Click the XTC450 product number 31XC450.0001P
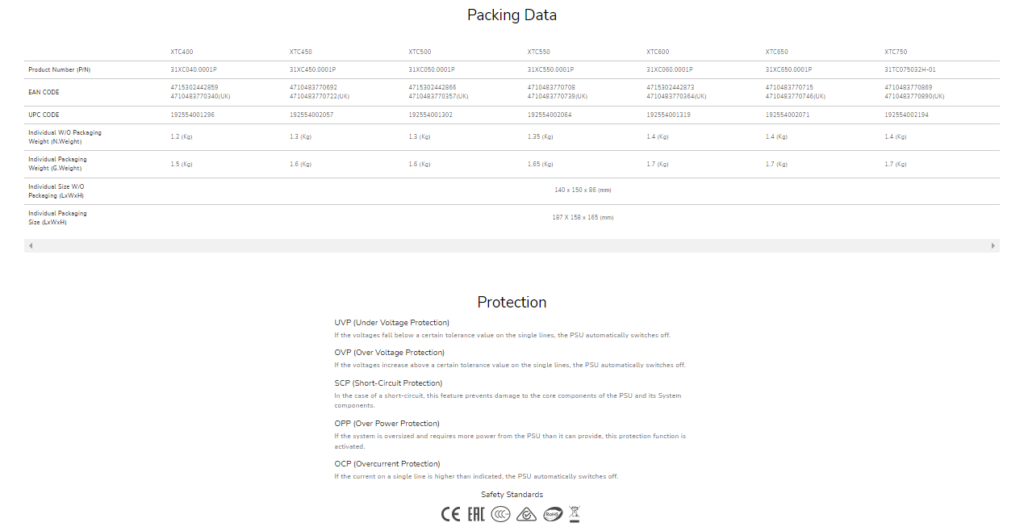Image resolution: width=1024 pixels, height=527 pixels. pos(312,70)
